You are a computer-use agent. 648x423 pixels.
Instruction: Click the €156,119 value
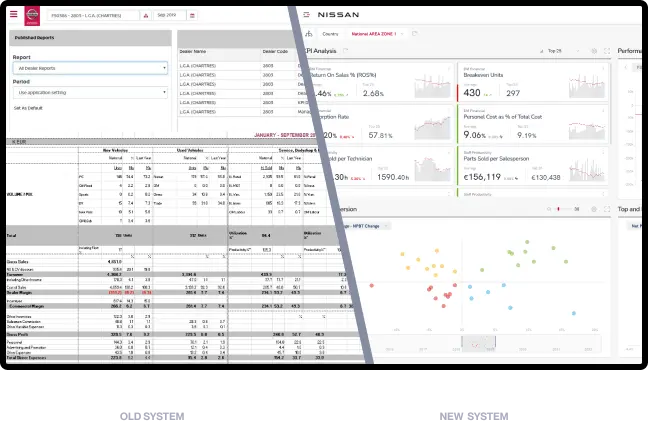482,177
